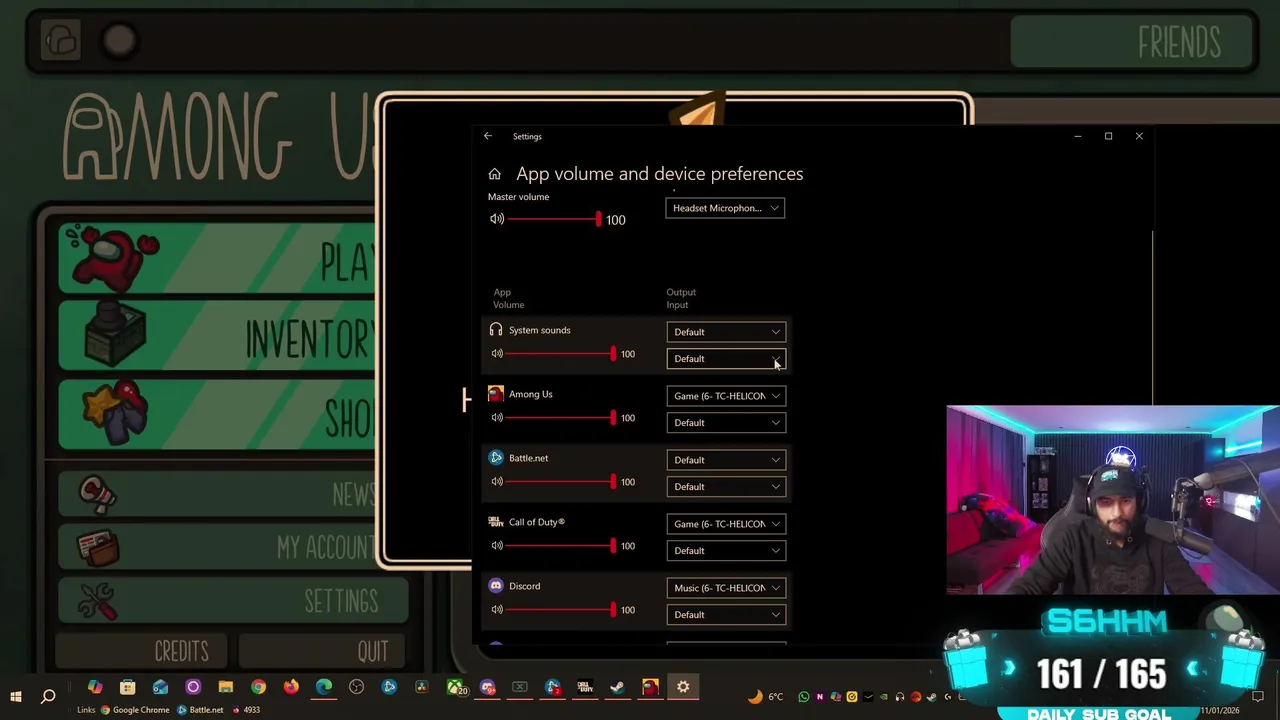Switch to Among Us taskbar icon

point(651,687)
